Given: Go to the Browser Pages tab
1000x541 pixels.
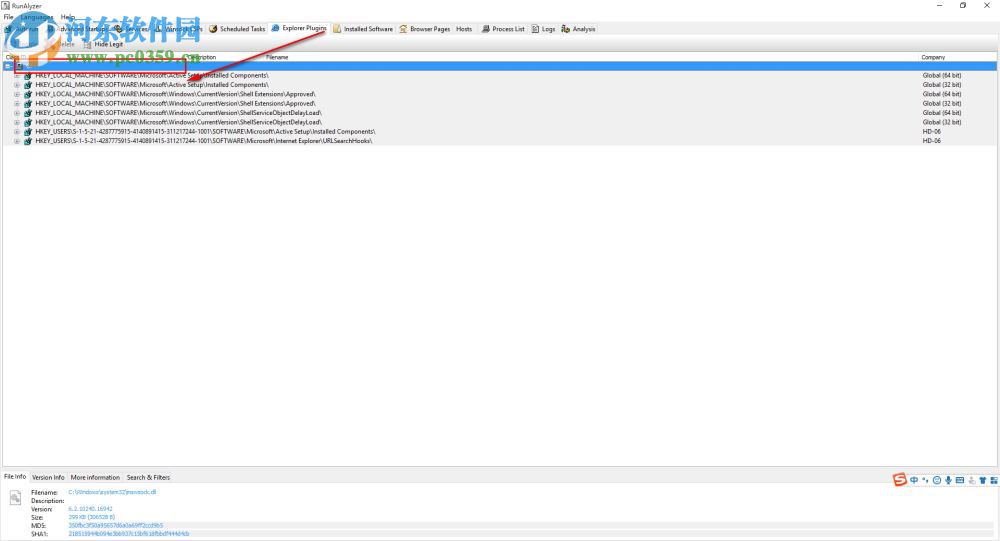Looking at the screenshot, I should [425, 29].
